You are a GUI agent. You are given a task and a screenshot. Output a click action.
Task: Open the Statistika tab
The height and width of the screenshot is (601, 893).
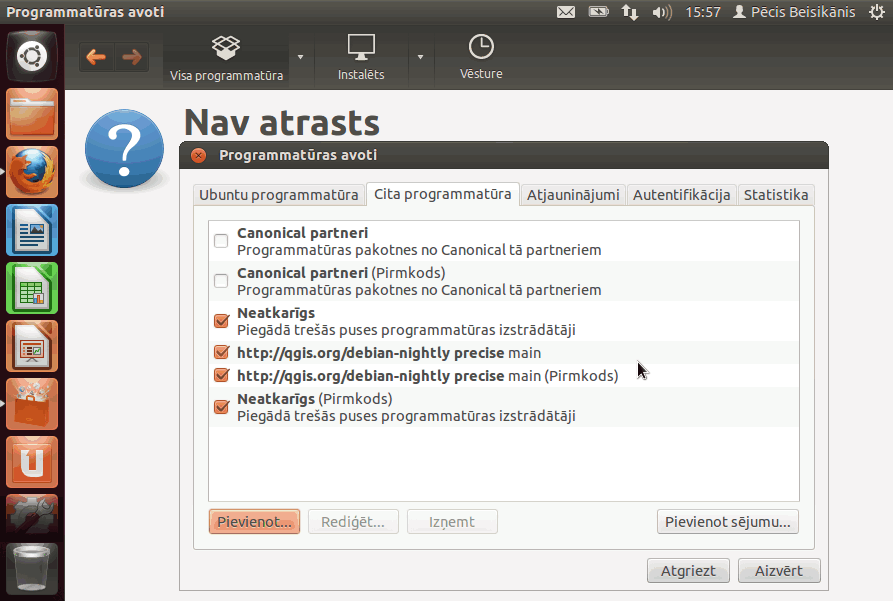click(x=776, y=195)
